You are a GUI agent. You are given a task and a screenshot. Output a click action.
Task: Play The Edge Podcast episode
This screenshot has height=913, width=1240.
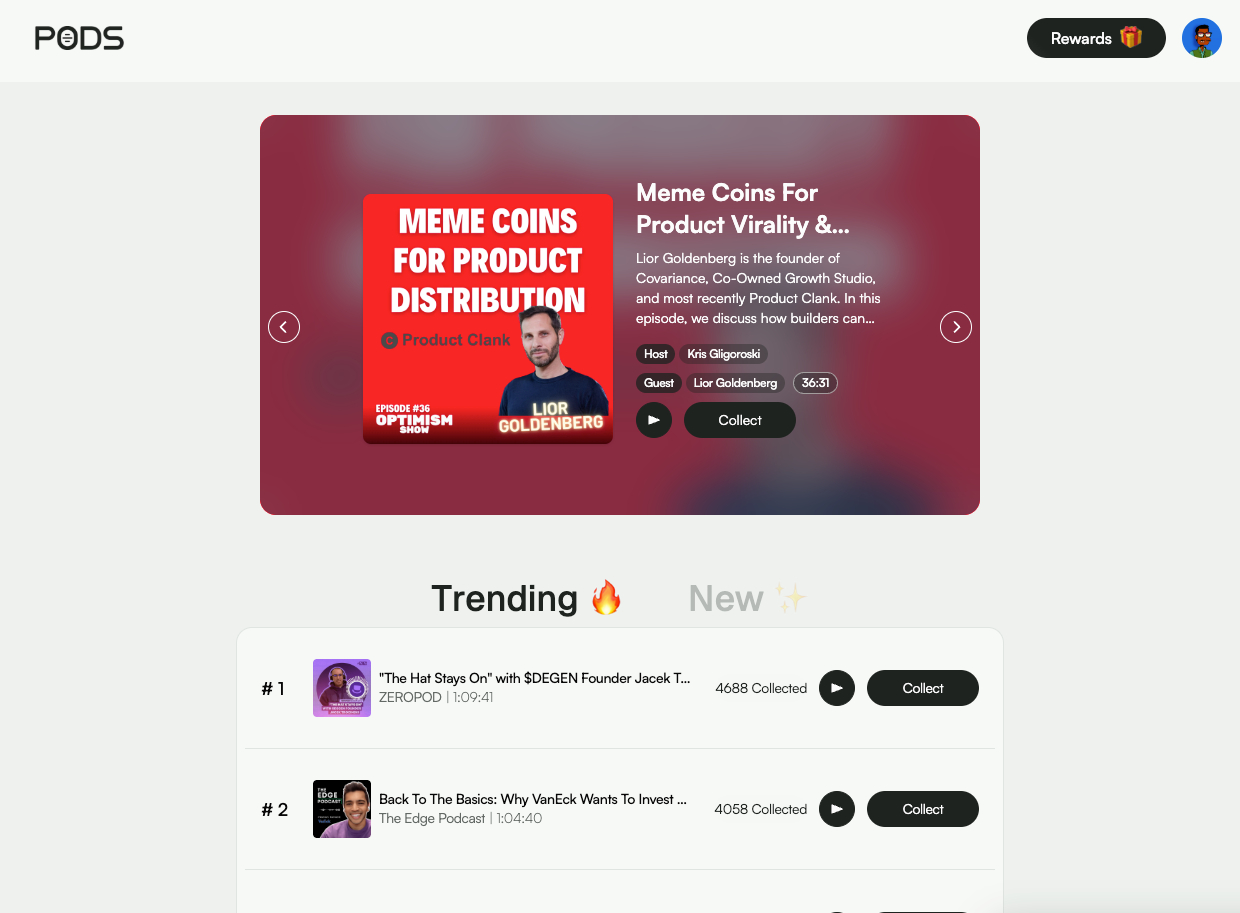coord(837,809)
